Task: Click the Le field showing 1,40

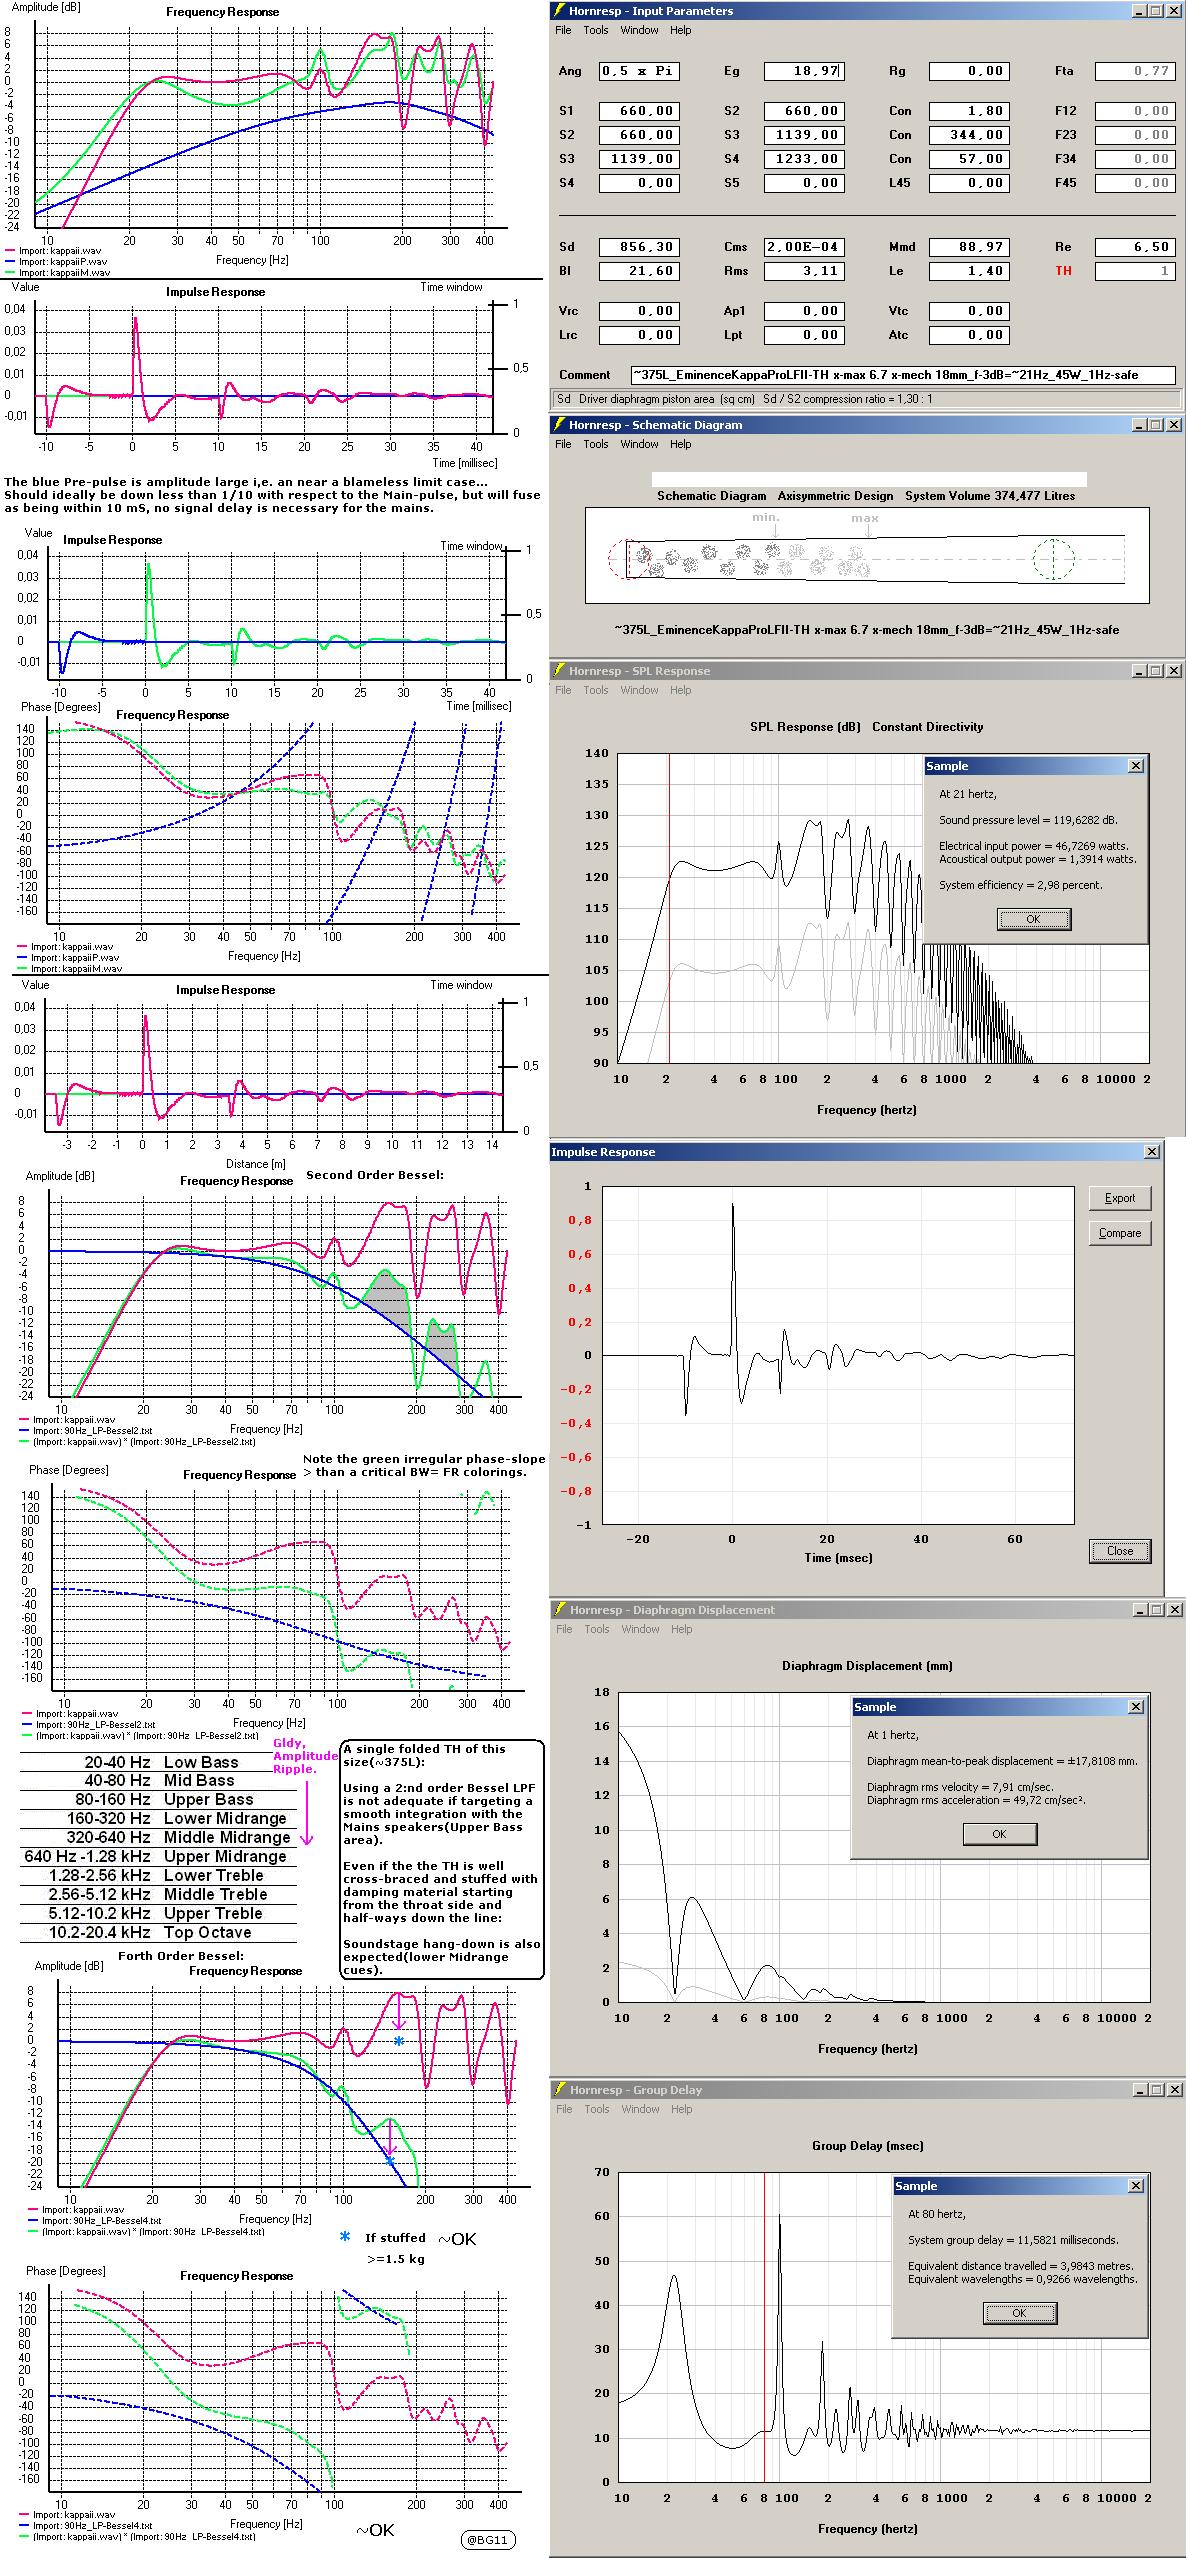Action: [969, 271]
